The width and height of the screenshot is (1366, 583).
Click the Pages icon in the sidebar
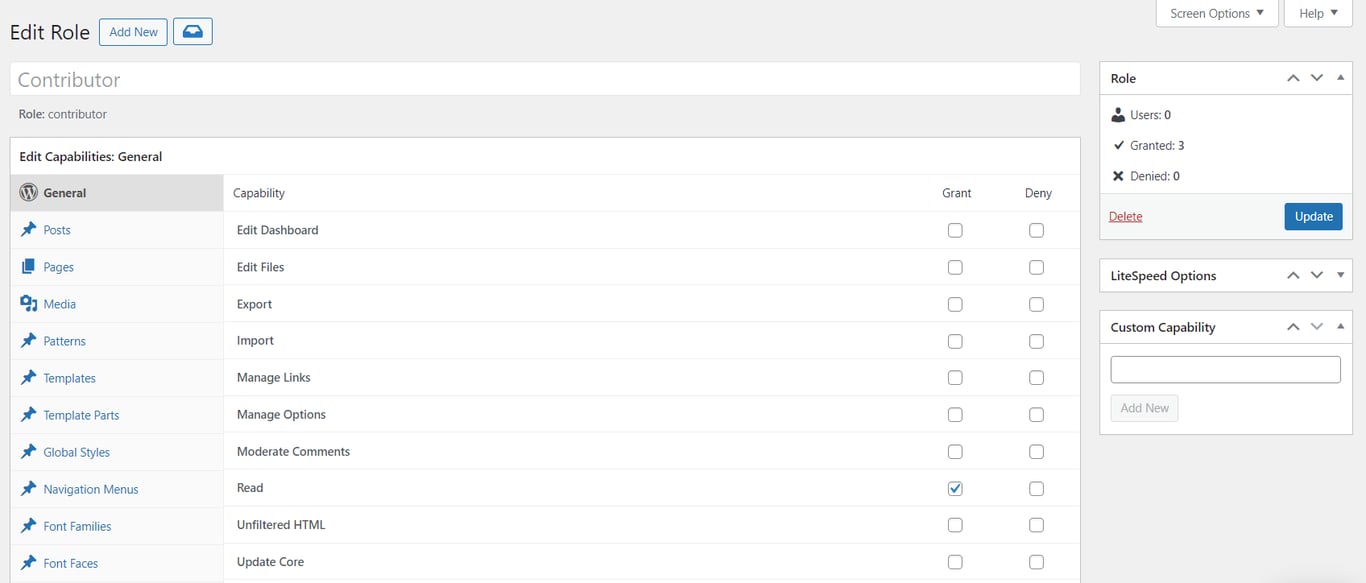pos(29,266)
